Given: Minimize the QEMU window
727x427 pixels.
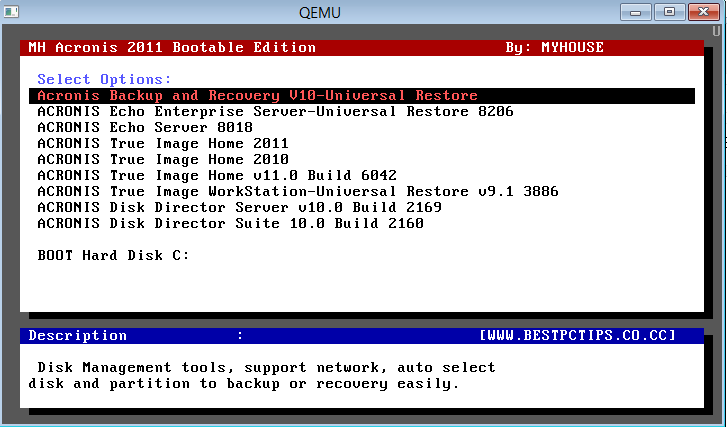Looking at the screenshot, I should pos(636,12).
